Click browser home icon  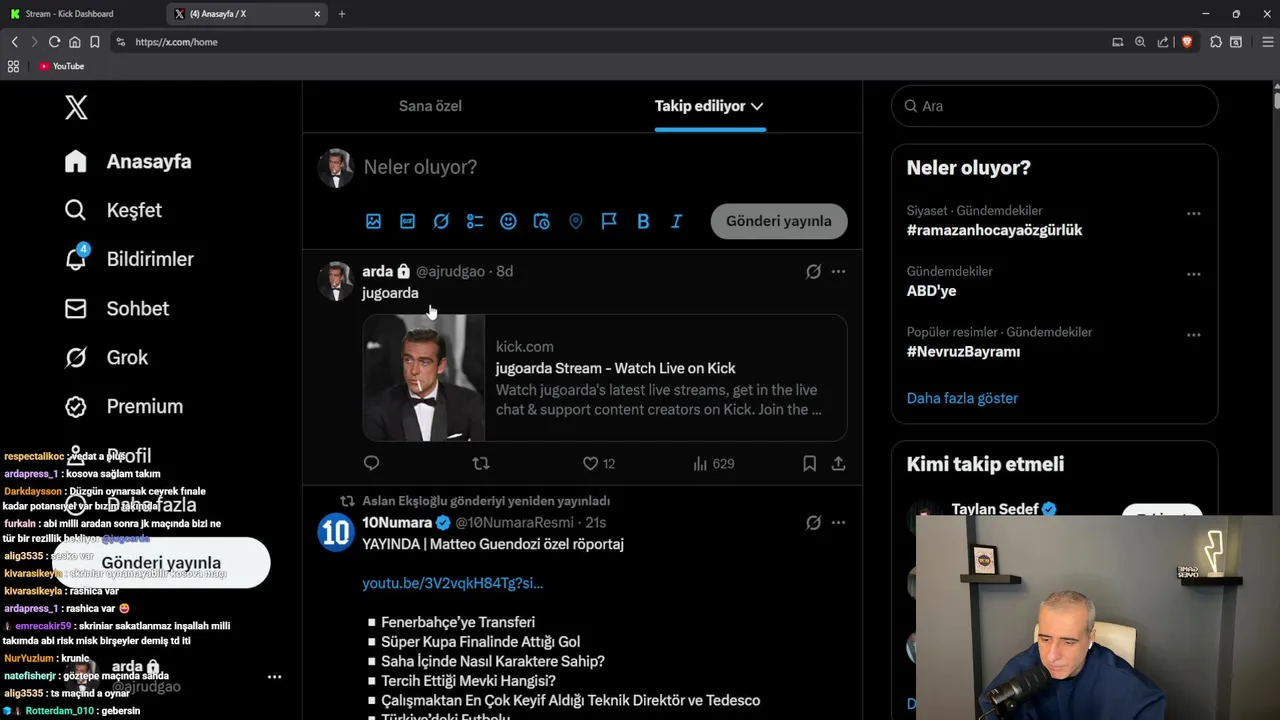[x=74, y=42]
